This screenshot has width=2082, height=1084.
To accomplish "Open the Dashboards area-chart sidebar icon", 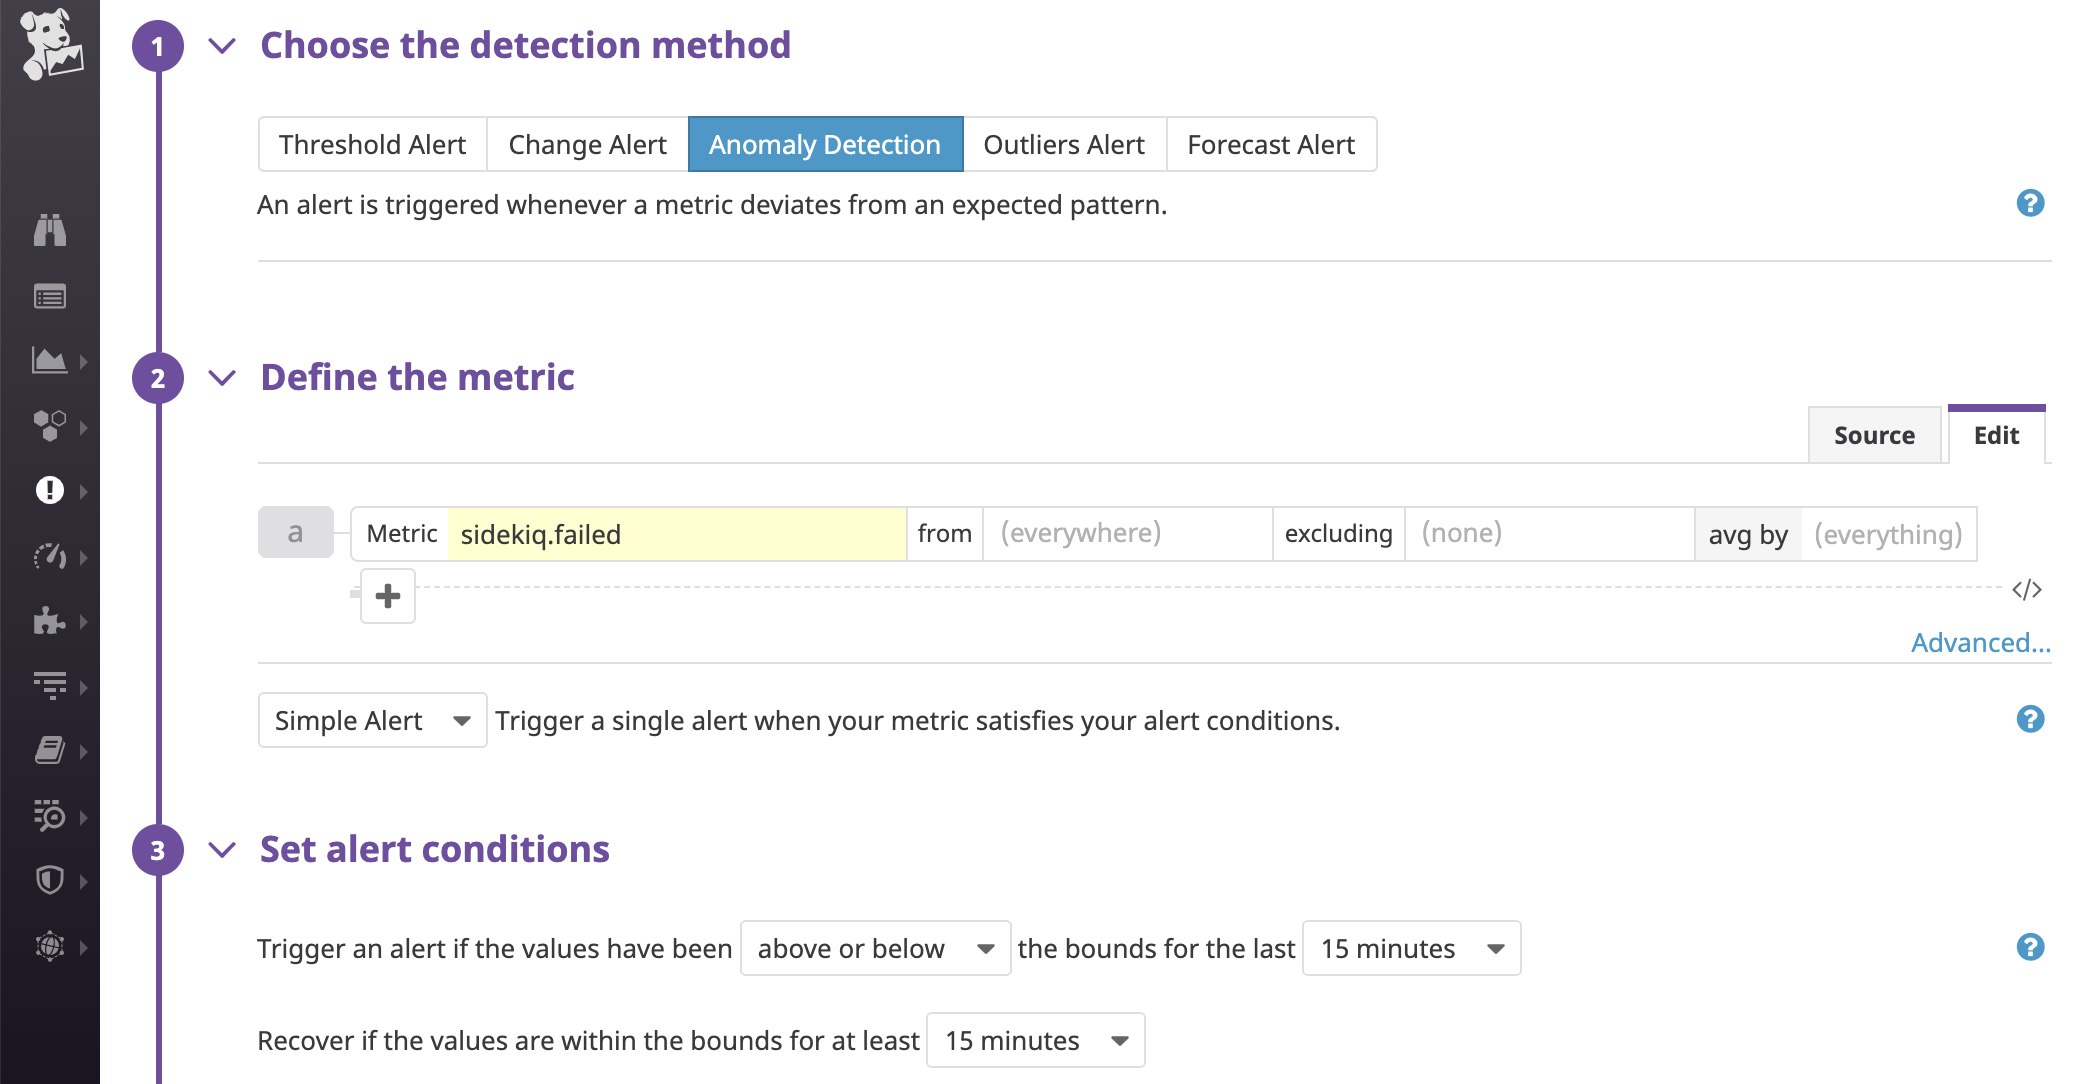I will [x=49, y=360].
